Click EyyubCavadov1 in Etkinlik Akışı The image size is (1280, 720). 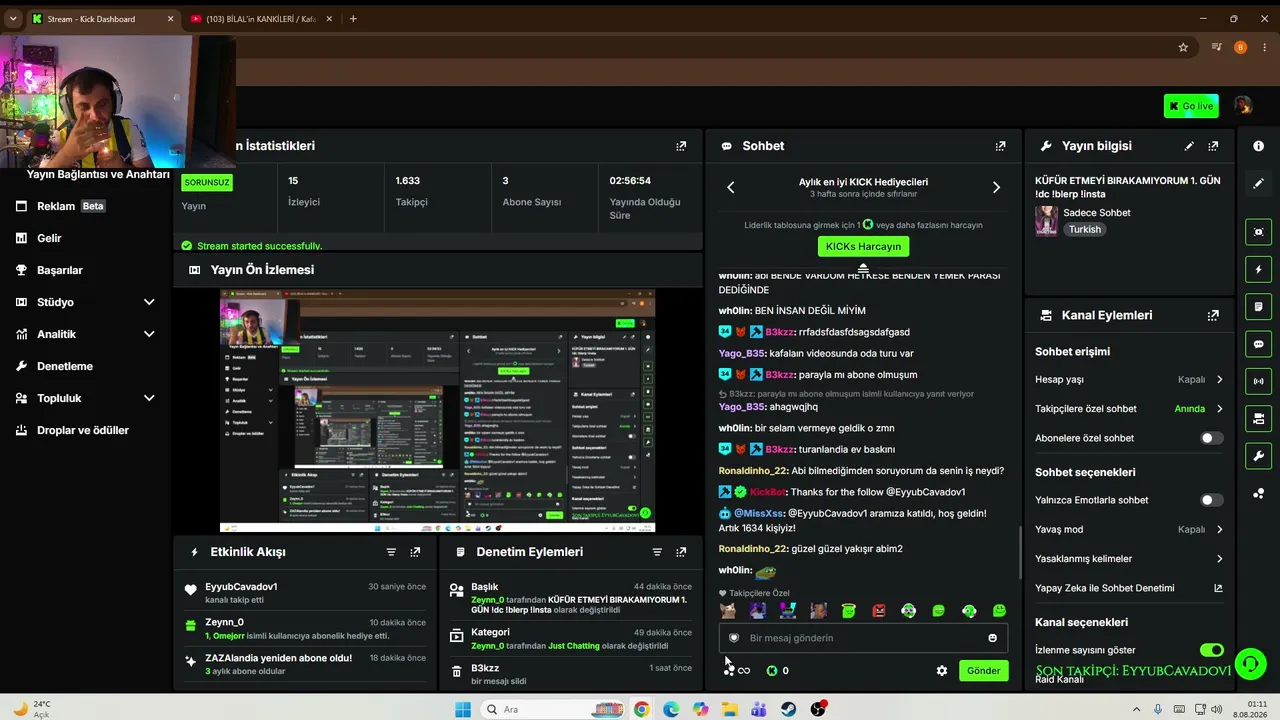tap(241, 587)
